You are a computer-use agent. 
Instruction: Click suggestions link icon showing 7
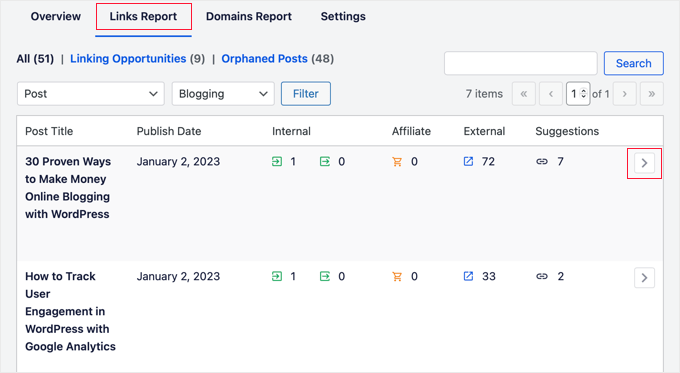point(542,161)
